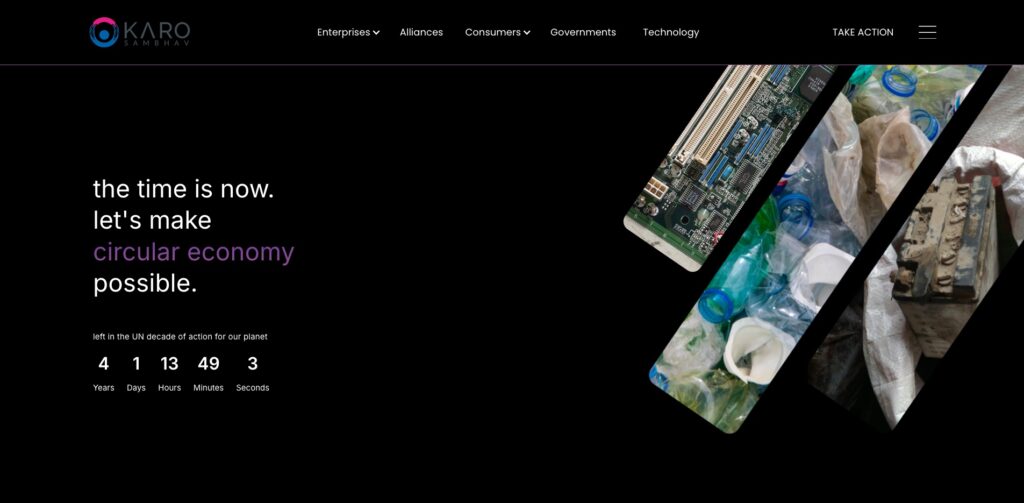Click the Hours countdown value 13
Viewport: 1024px width, 503px height.
[x=169, y=363]
